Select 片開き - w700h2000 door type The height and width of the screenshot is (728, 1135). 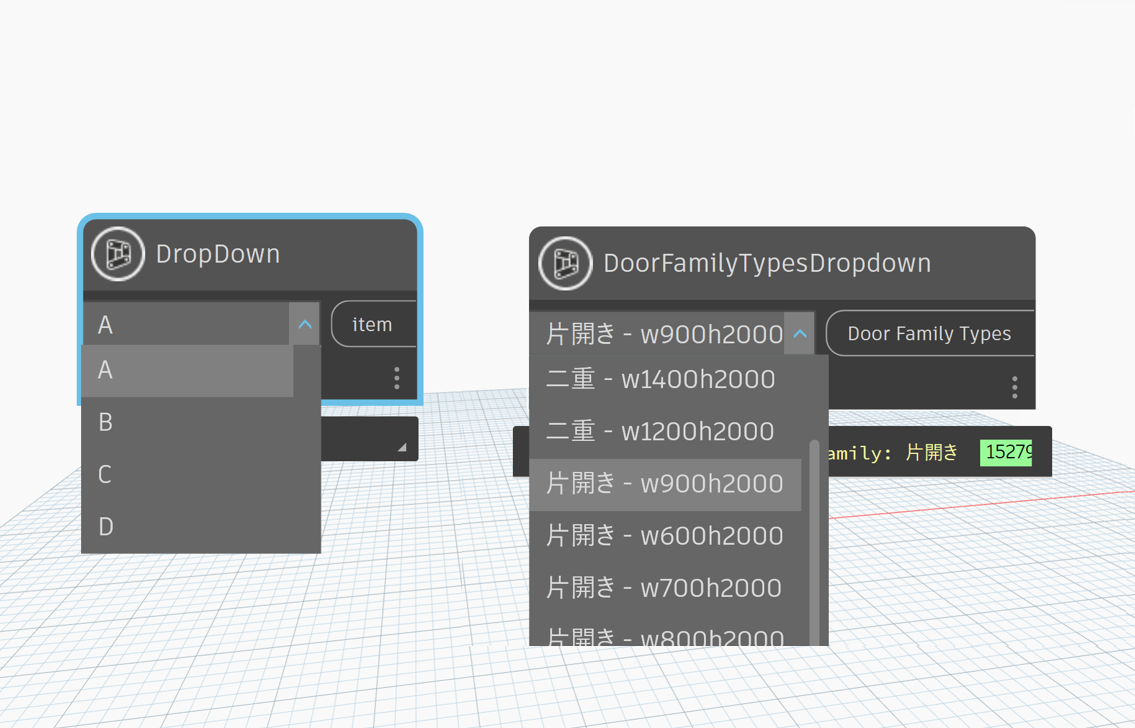[x=665, y=588]
